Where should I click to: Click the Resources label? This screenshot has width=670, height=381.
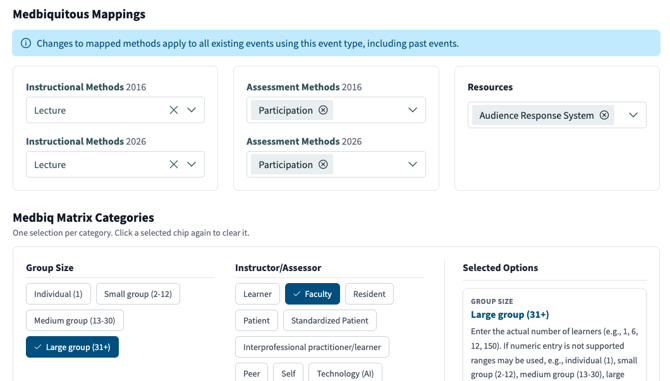tap(490, 87)
